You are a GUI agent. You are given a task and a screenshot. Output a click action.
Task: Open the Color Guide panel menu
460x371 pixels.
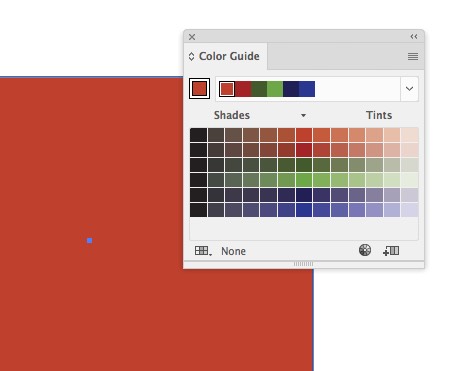413,56
